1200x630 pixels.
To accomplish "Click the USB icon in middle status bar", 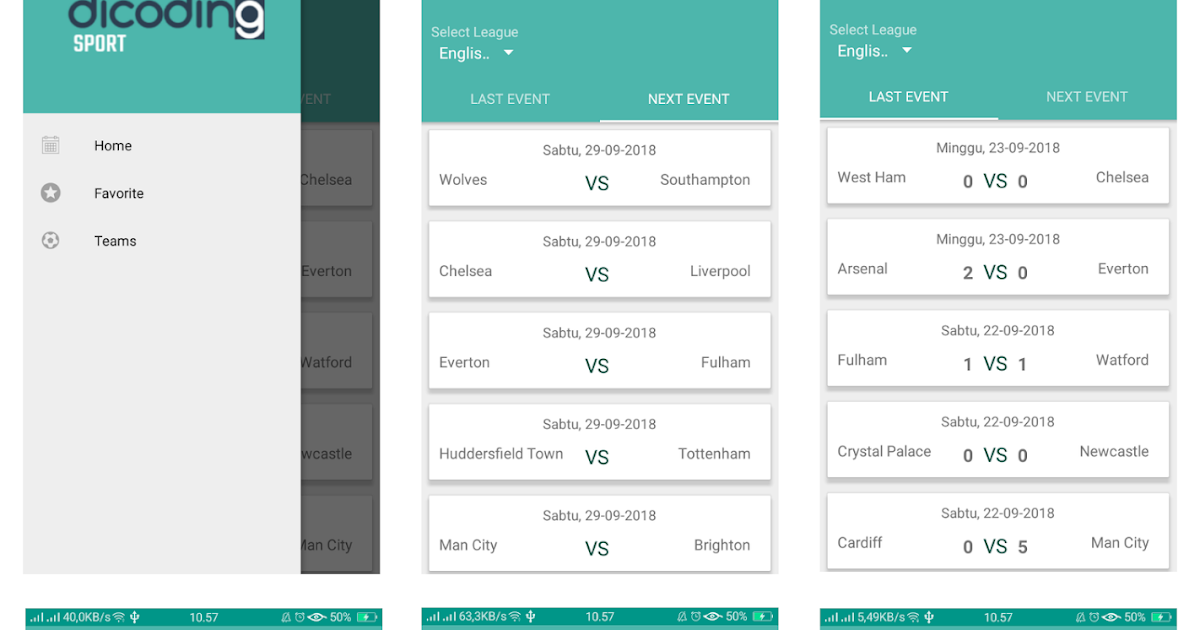I will point(531,617).
